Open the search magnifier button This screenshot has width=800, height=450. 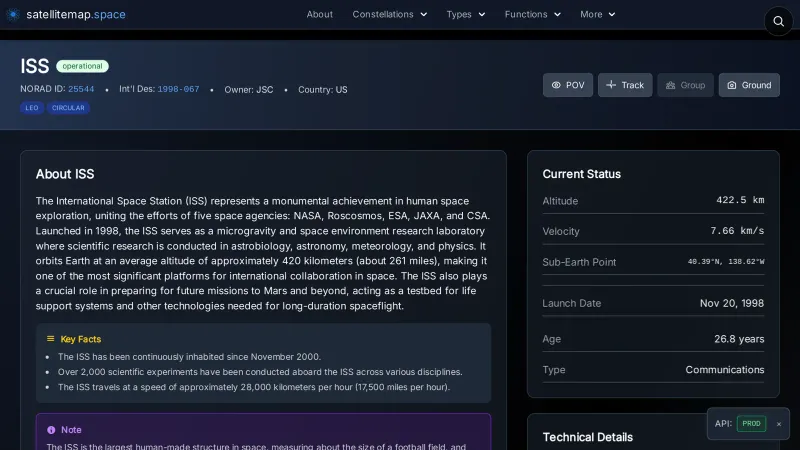point(779,21)
